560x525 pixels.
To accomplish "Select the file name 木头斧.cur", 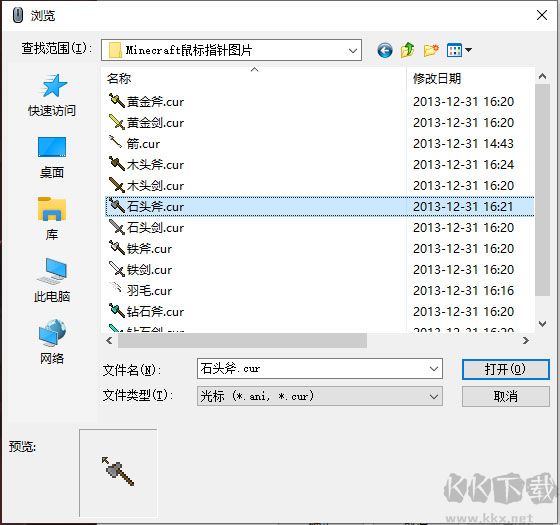I will tap(155, 165).
